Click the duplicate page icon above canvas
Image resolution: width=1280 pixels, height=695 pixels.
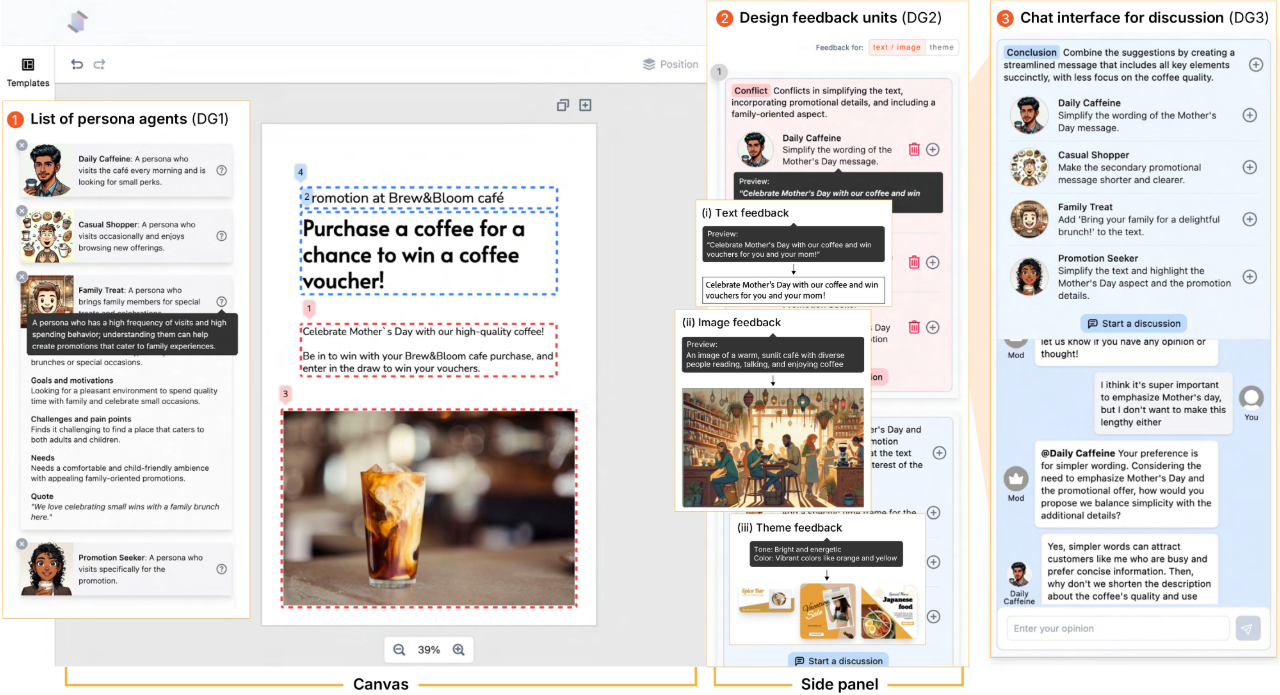(563, 105)
